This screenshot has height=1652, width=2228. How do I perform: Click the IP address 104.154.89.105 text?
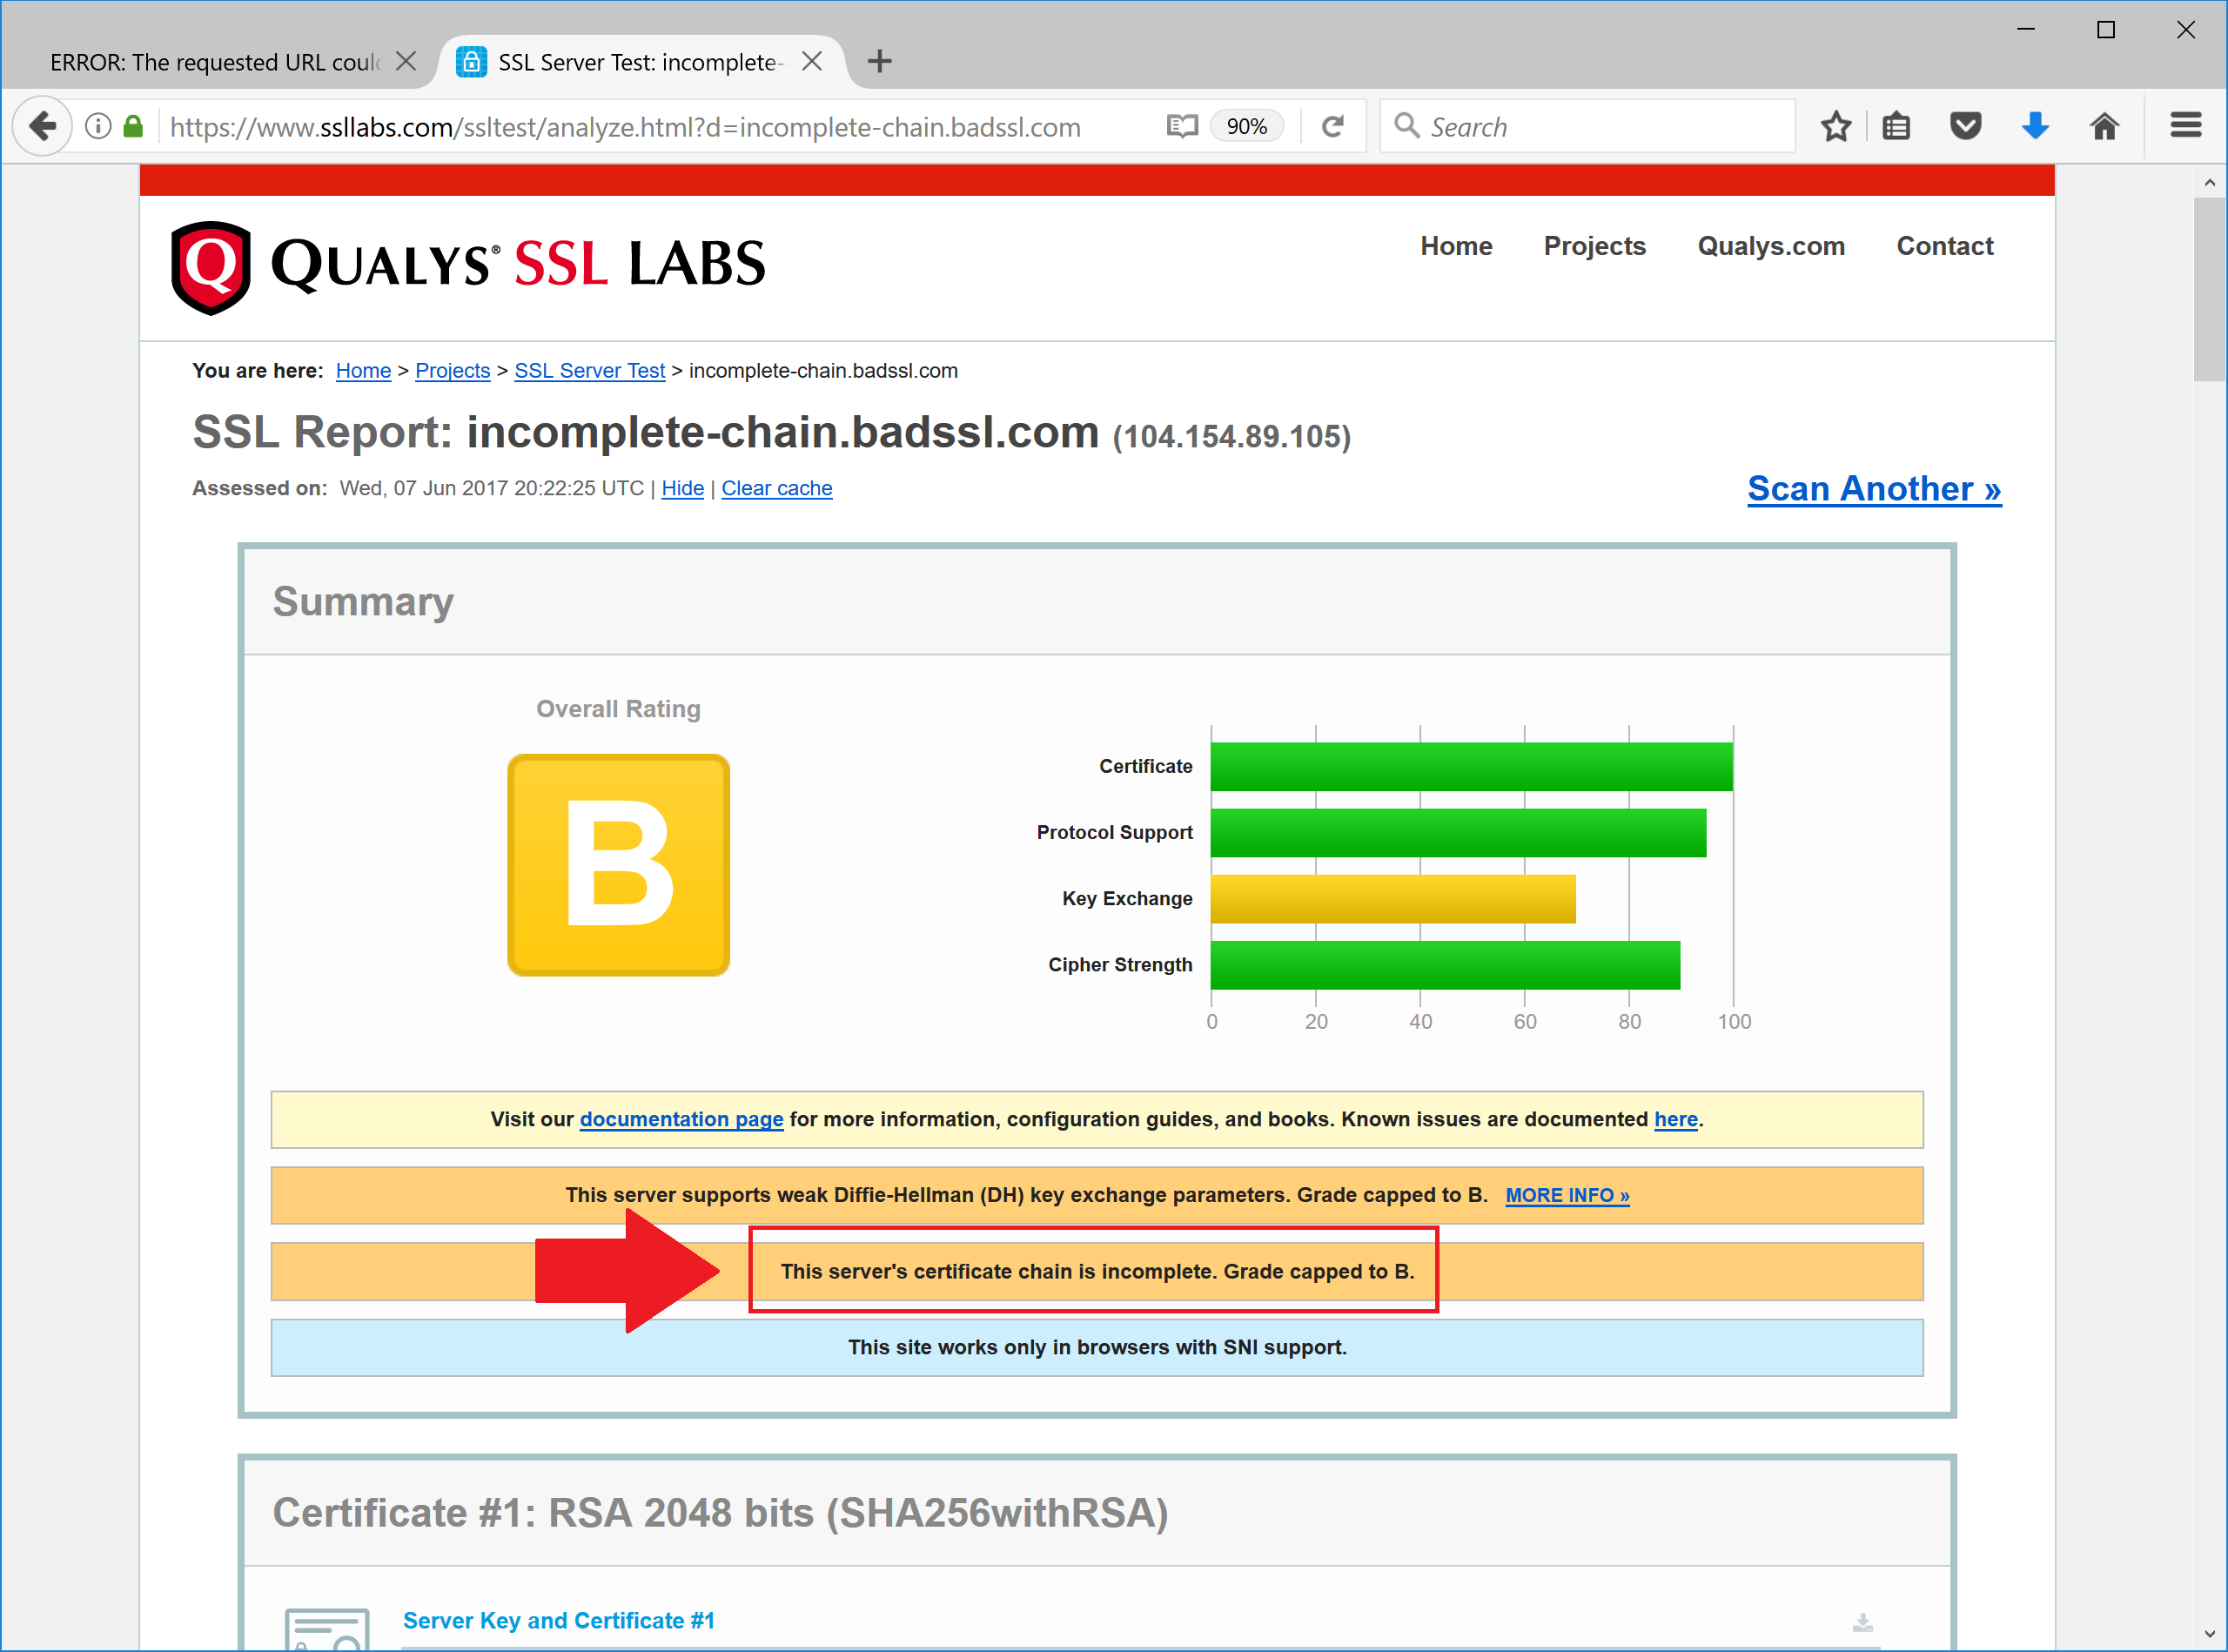click(x=1231, y=437)
